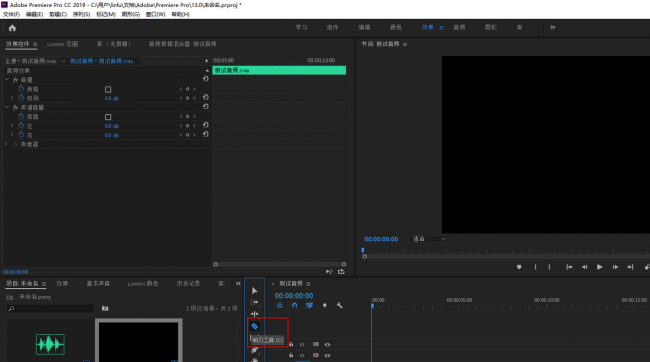Play the program monitor

coord(599,267)
